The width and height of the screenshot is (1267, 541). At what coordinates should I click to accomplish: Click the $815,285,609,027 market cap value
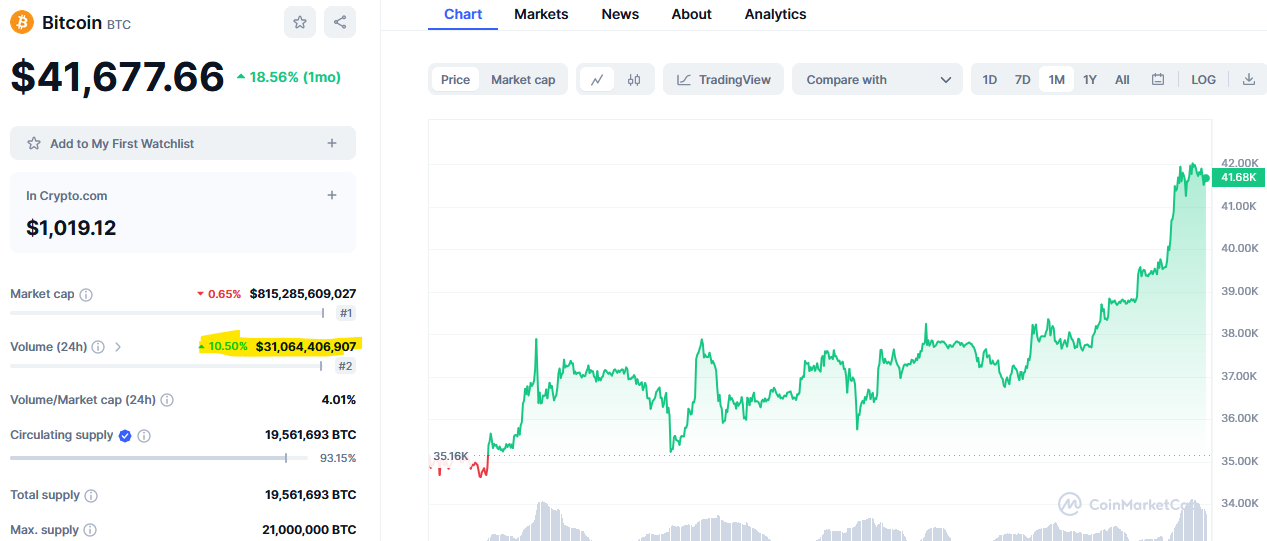coord(303,294)
